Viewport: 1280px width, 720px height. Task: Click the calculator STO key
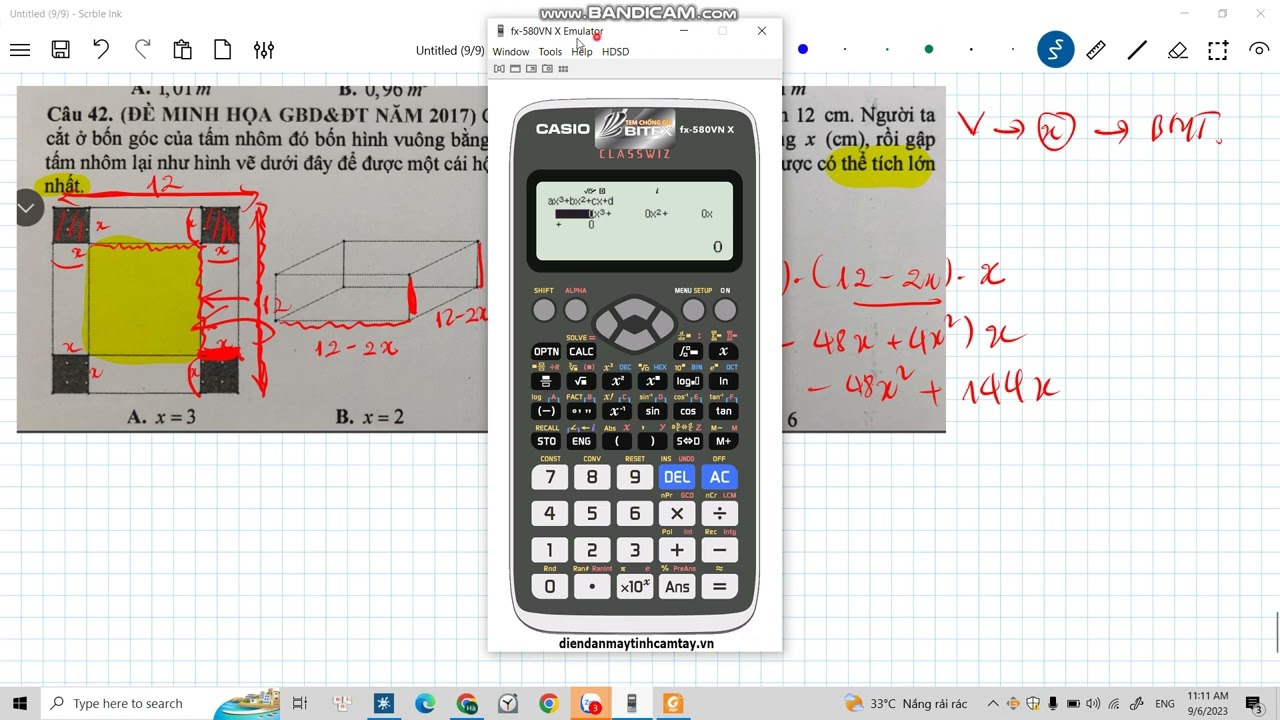click(x=546, y=441)
